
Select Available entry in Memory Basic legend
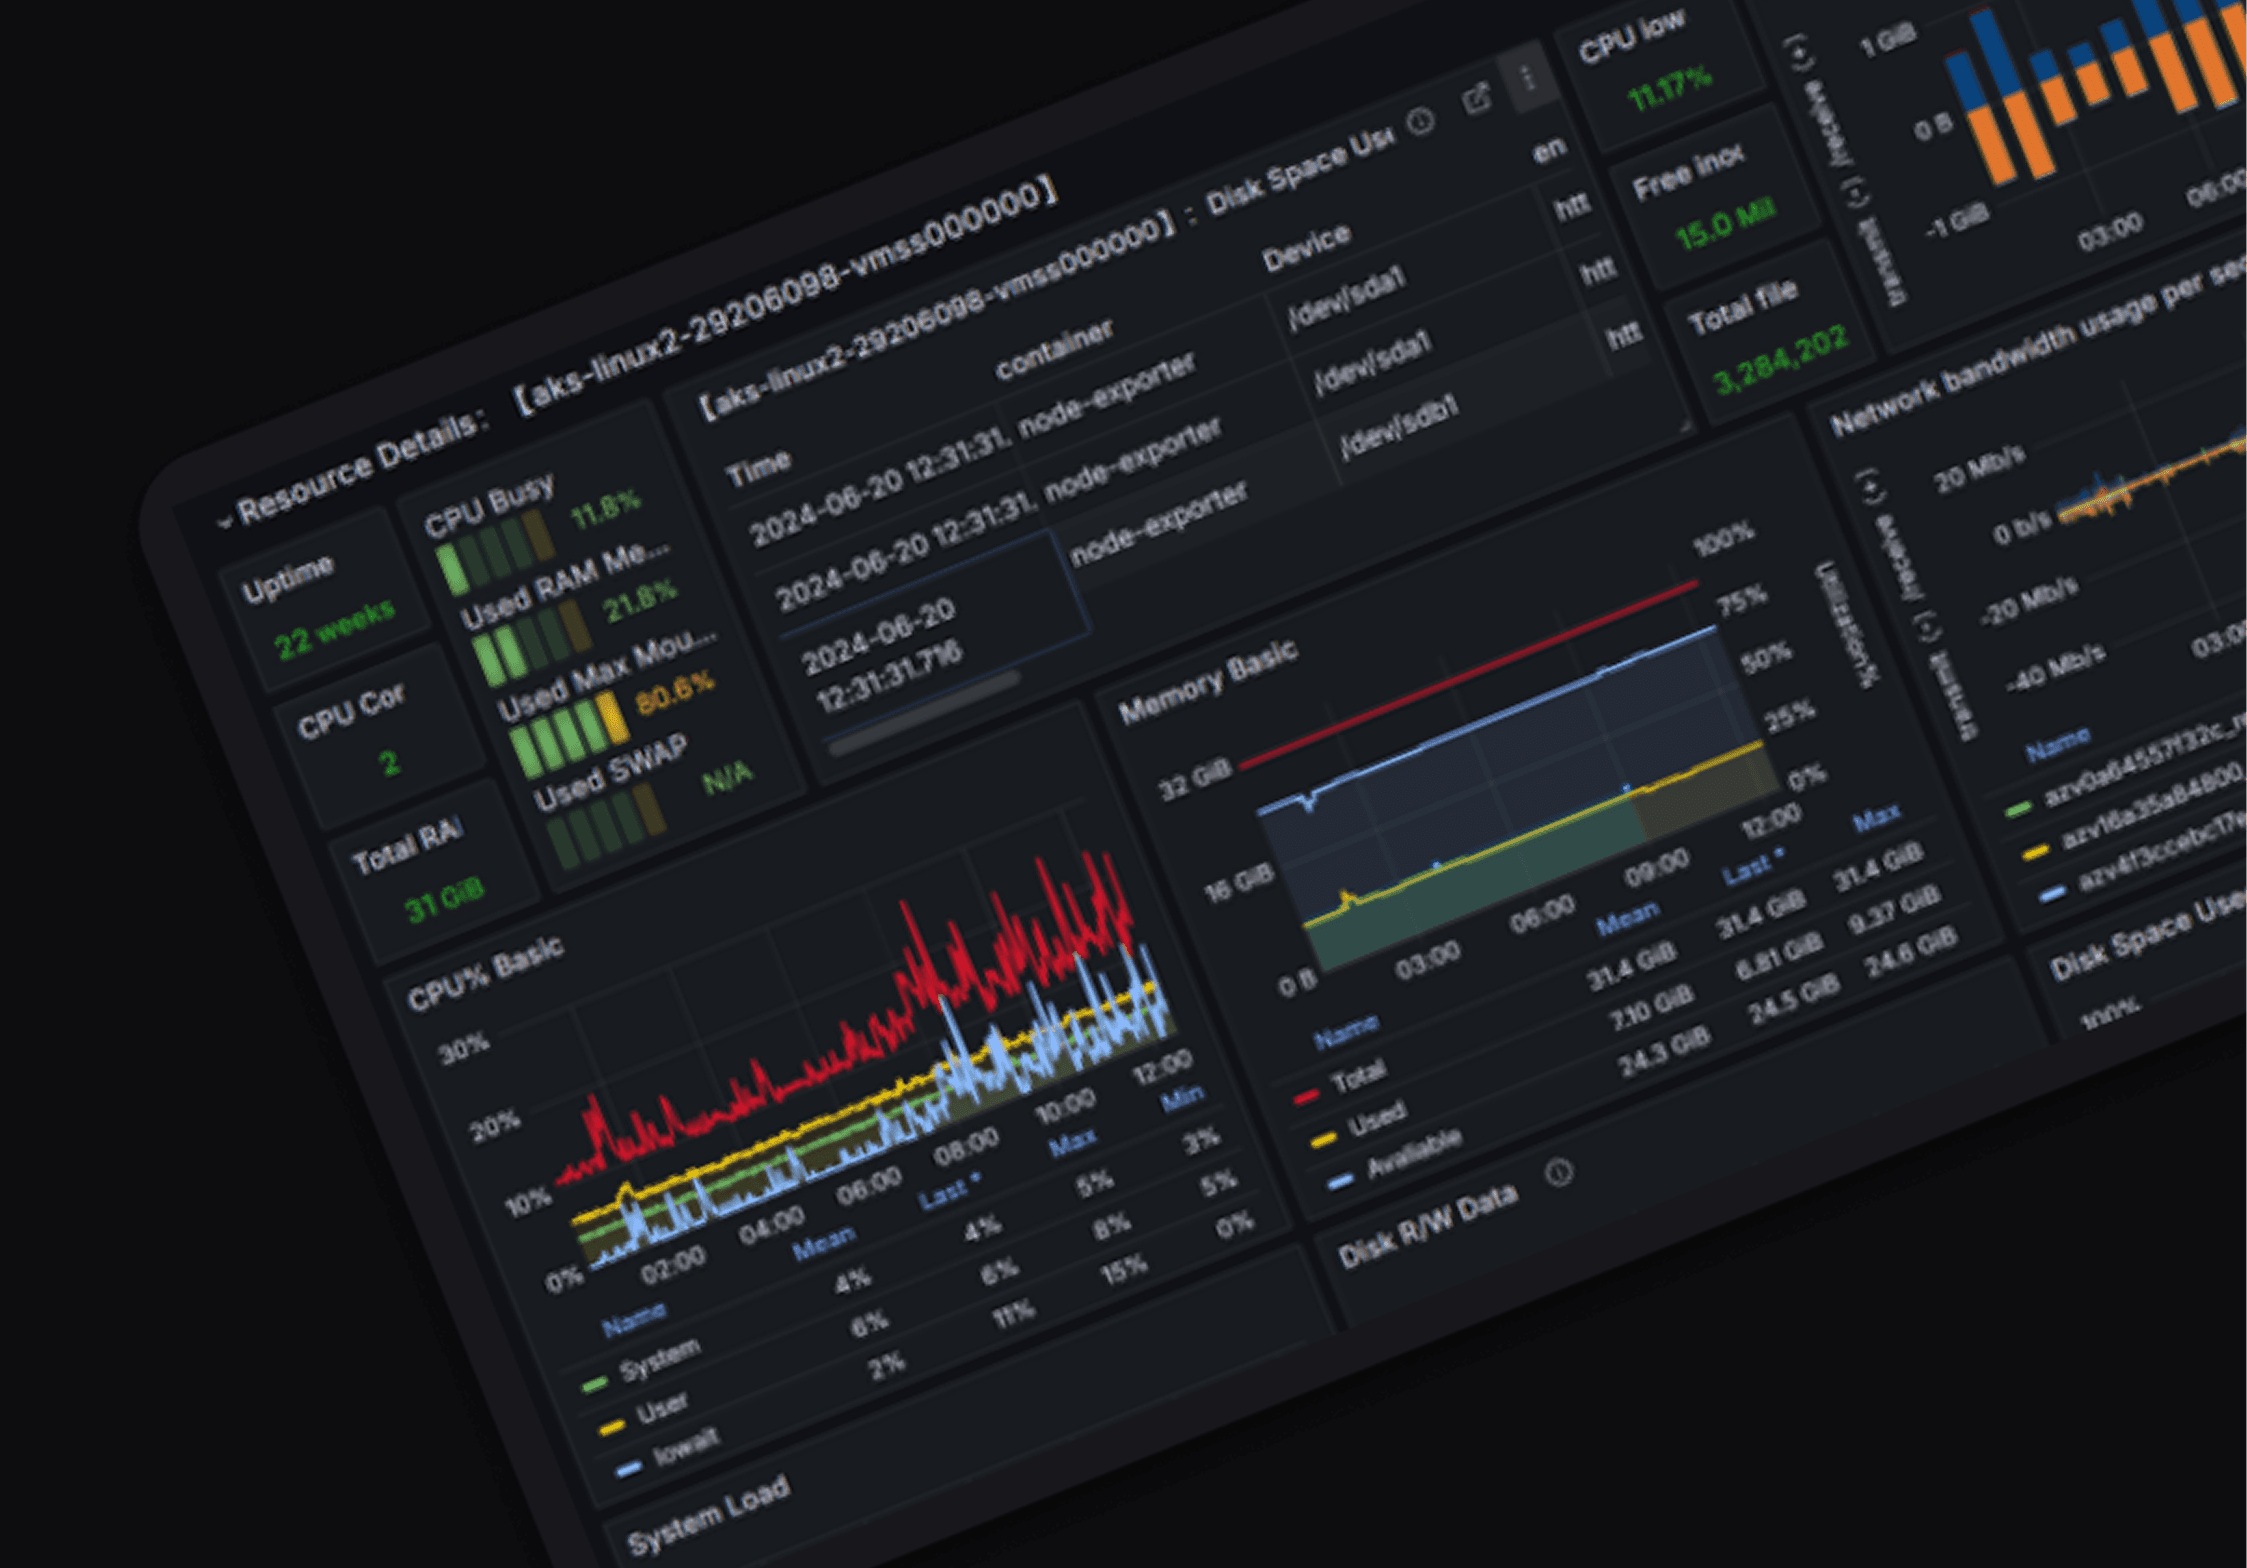[1413, 1152]
